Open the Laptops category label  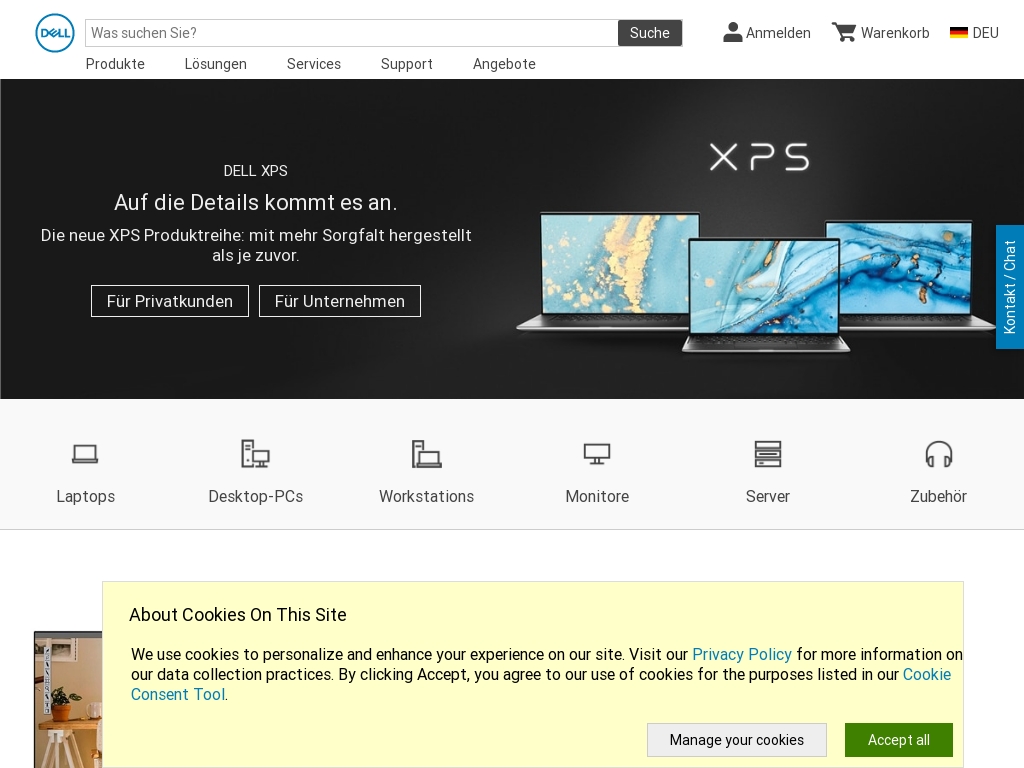click(x=86, y=496)
